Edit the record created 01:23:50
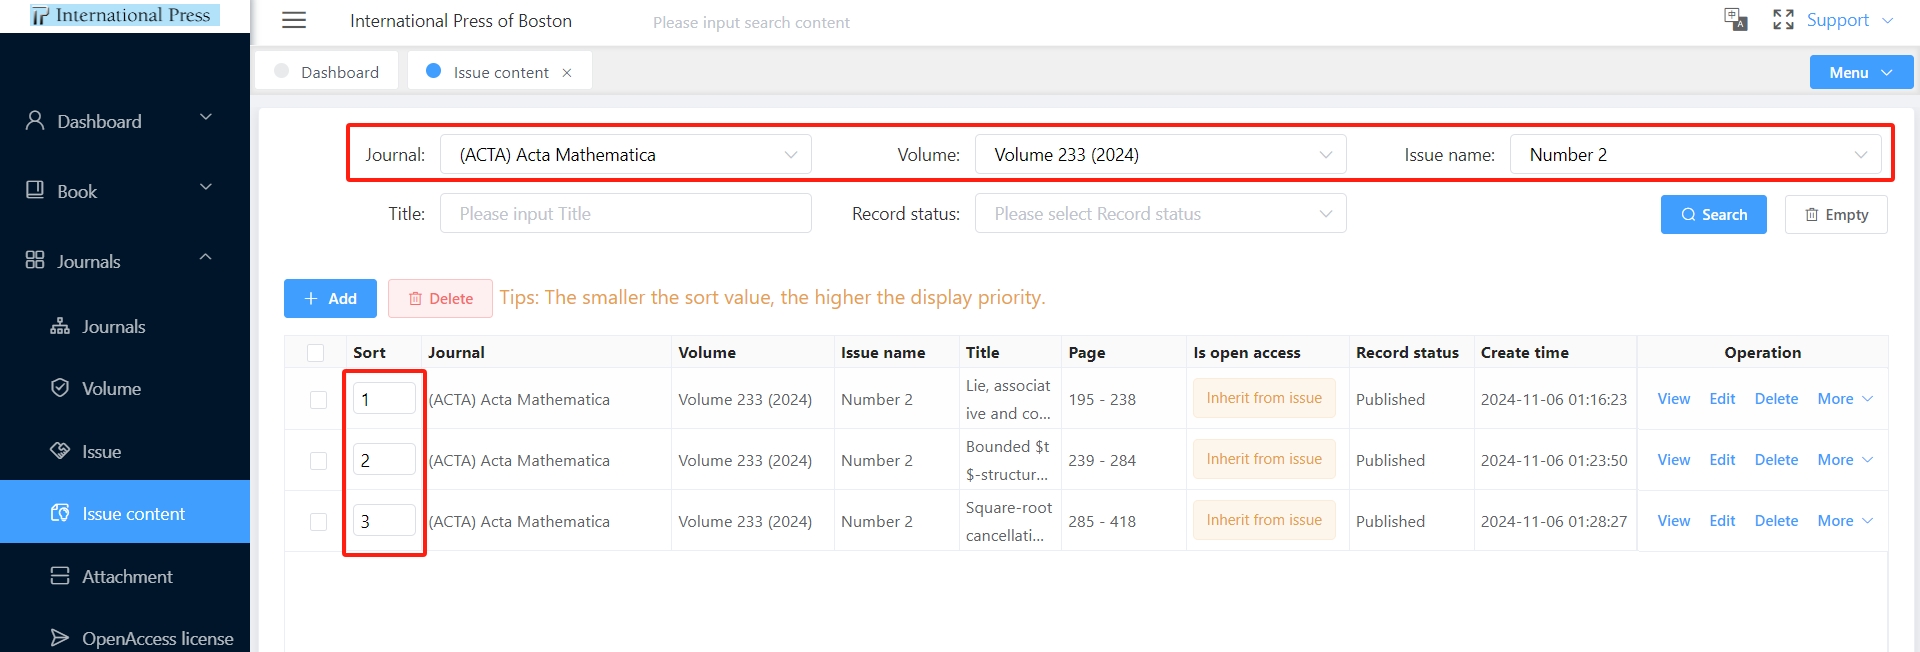Viewport: 1920px width, 652px height. (x=1722, y=460)
